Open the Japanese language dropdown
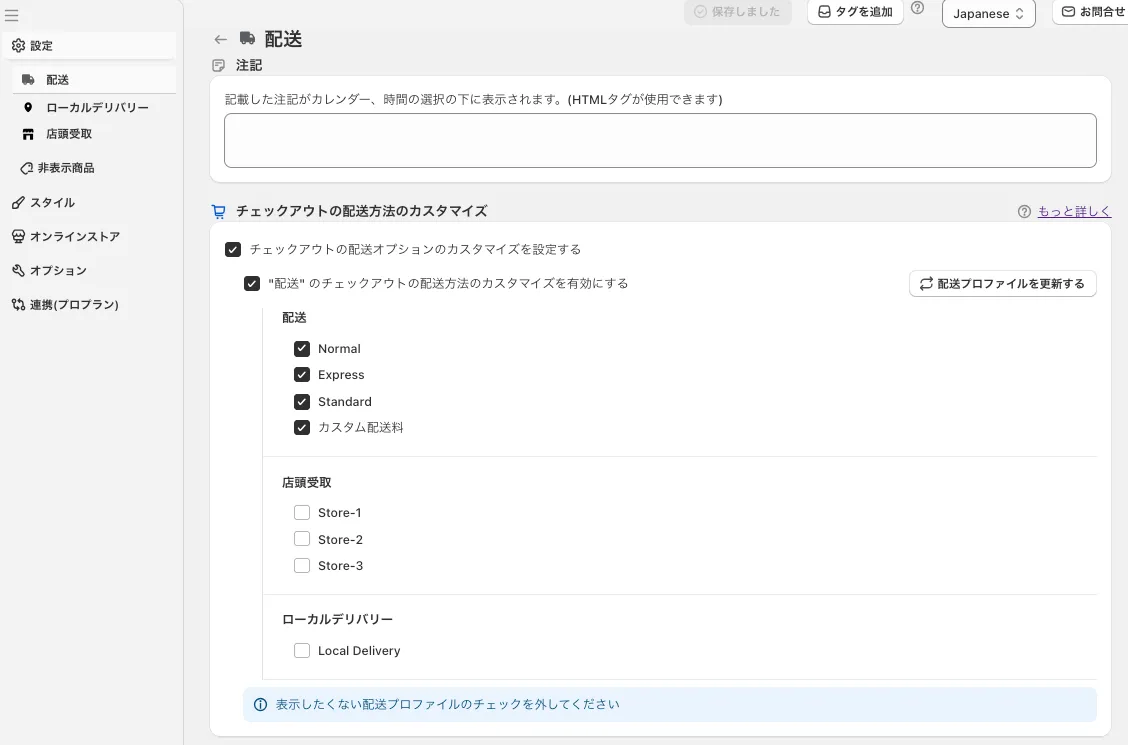This screenshot has height=745, width=1128. pyautogui.click(x=988, y=14)
